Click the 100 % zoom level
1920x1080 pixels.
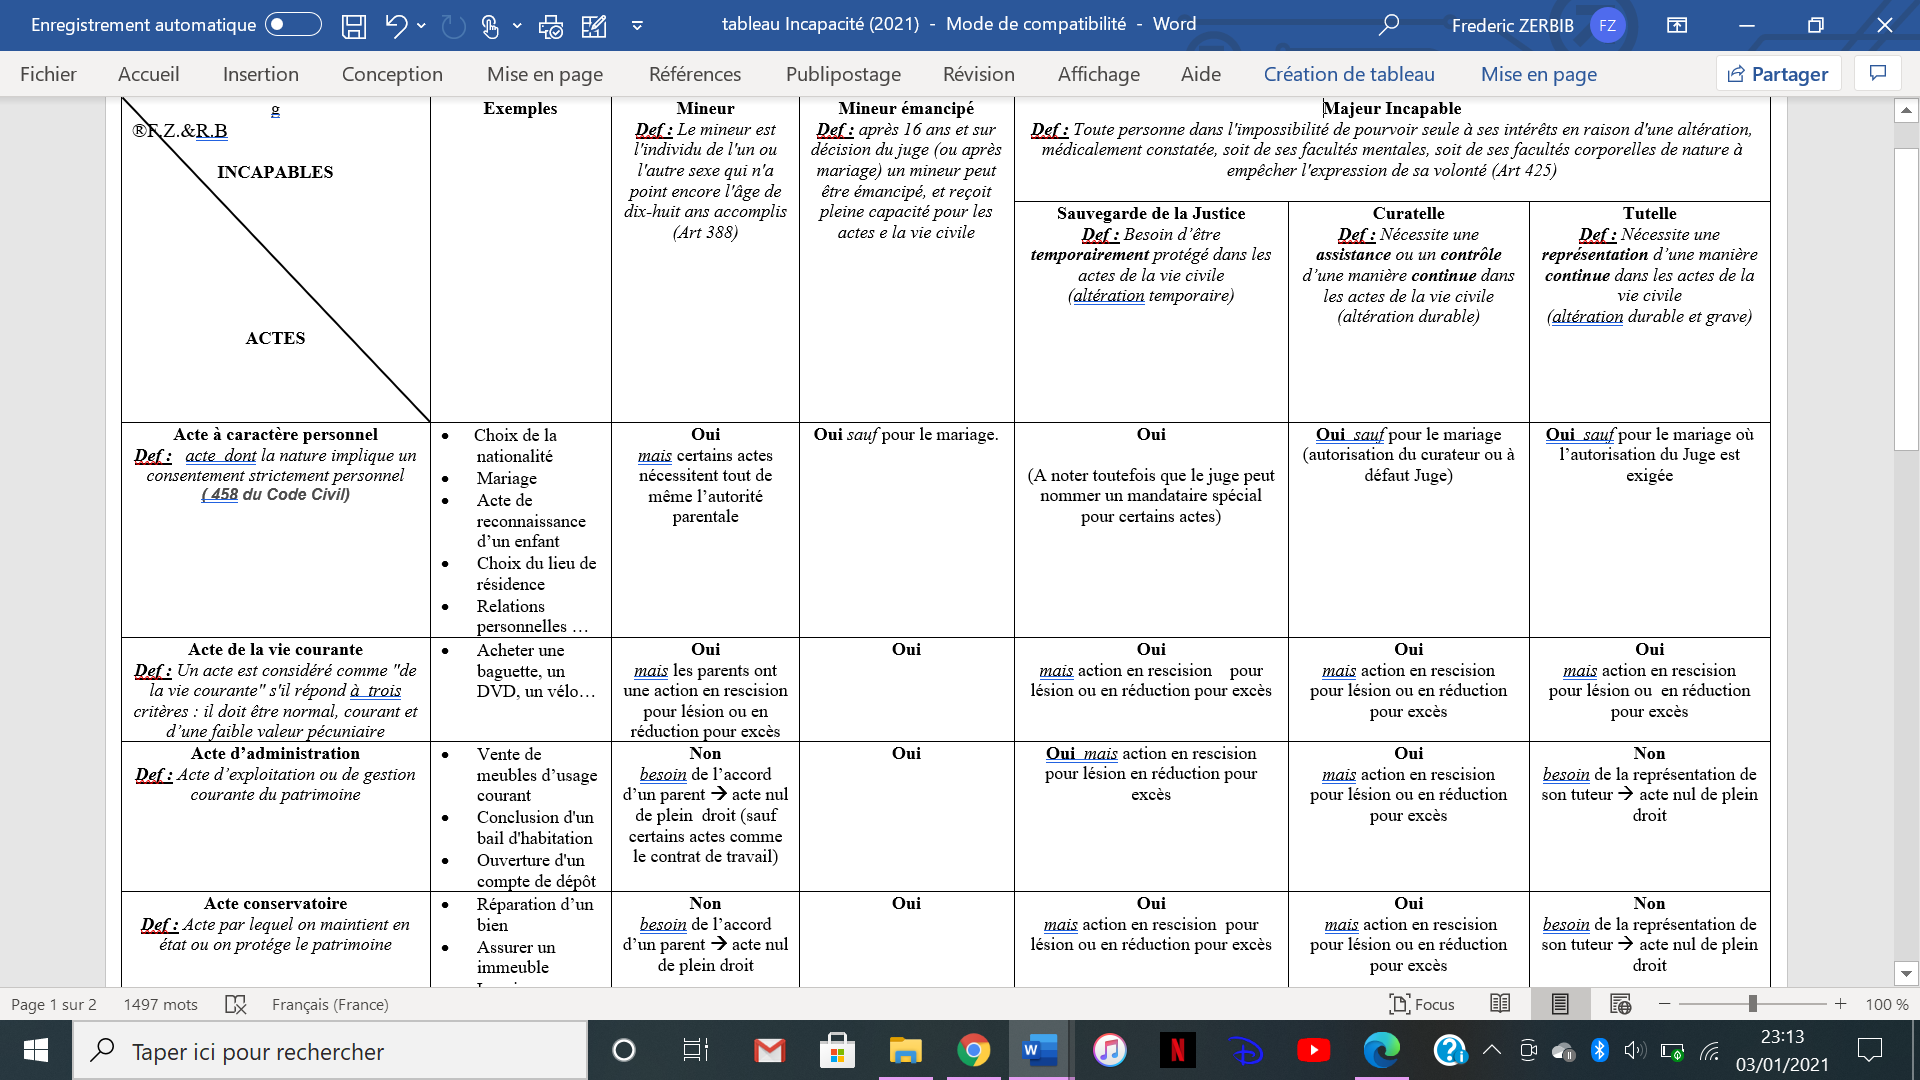(x=1886, y=1004)
